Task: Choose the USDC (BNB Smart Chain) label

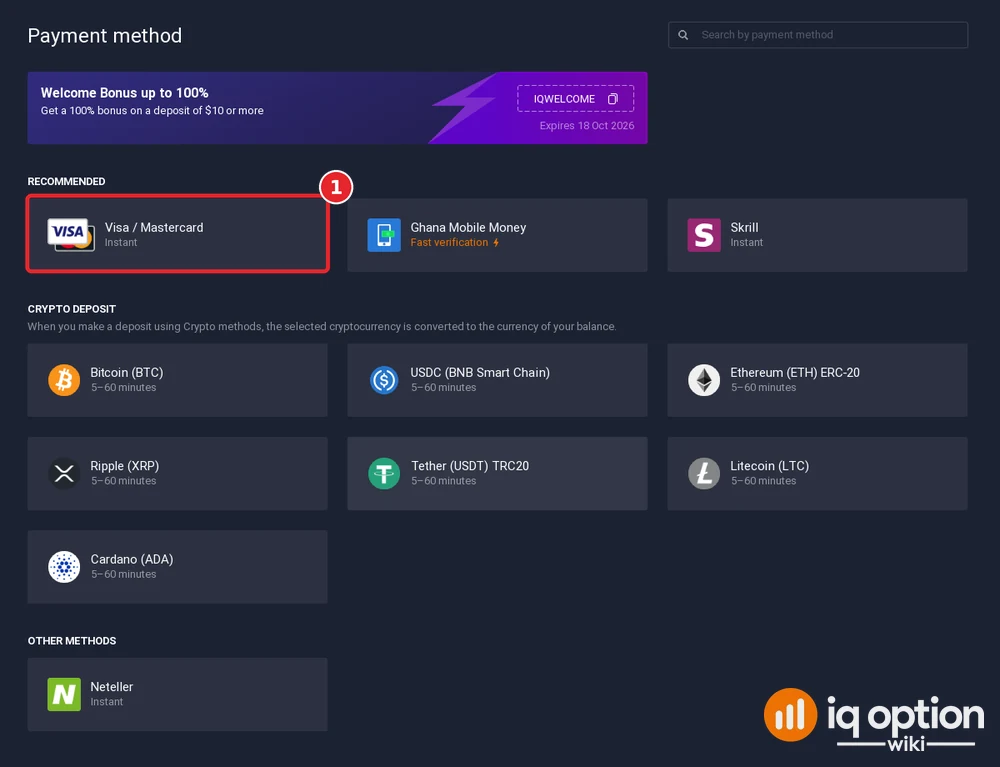Action: [x=480, y=372]
